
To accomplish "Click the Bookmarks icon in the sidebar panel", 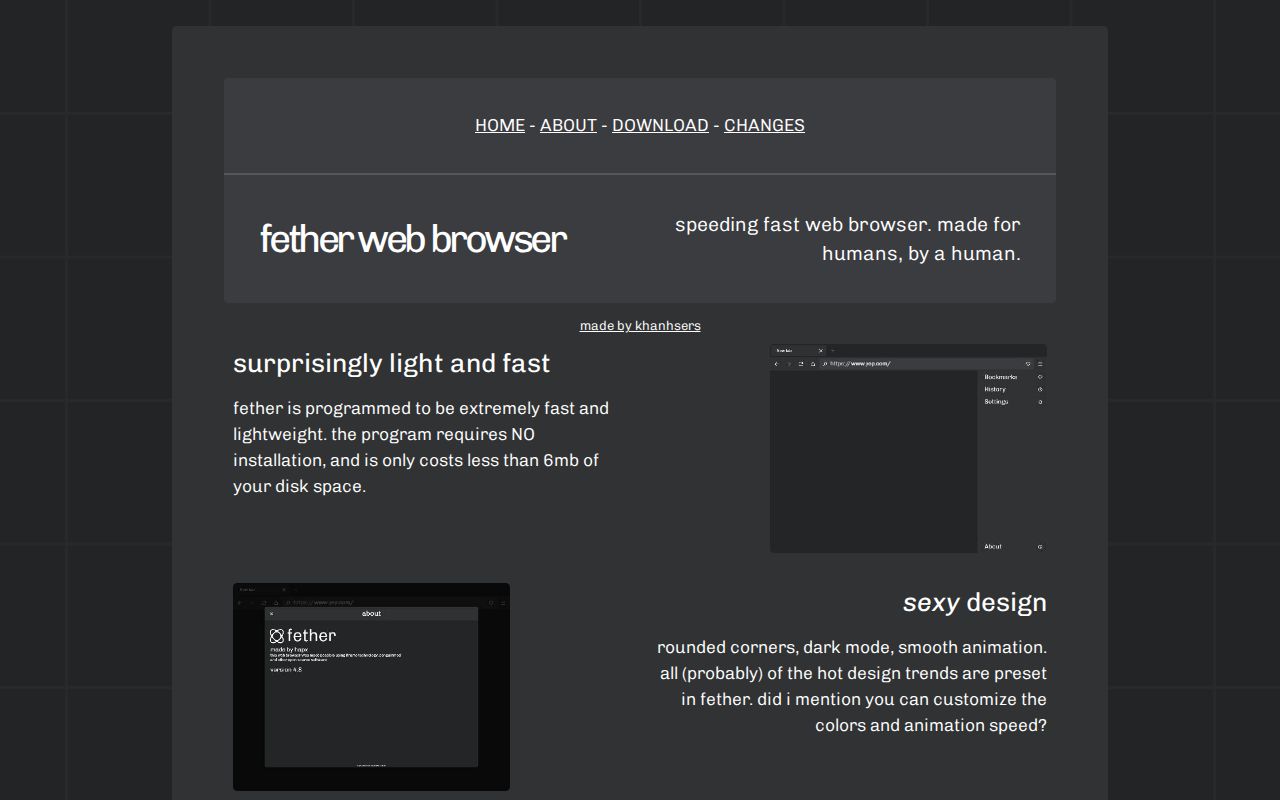I will click(1040, 377).
